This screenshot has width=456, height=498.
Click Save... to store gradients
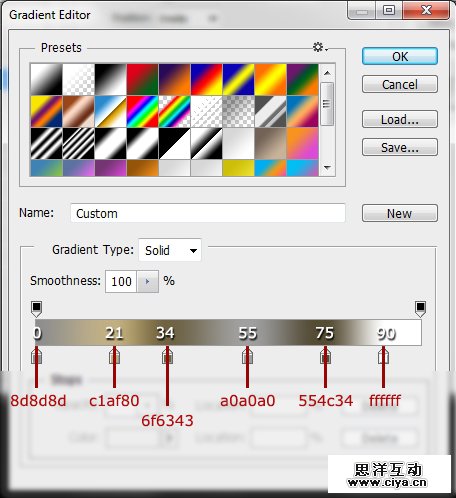tap(400, 147)
